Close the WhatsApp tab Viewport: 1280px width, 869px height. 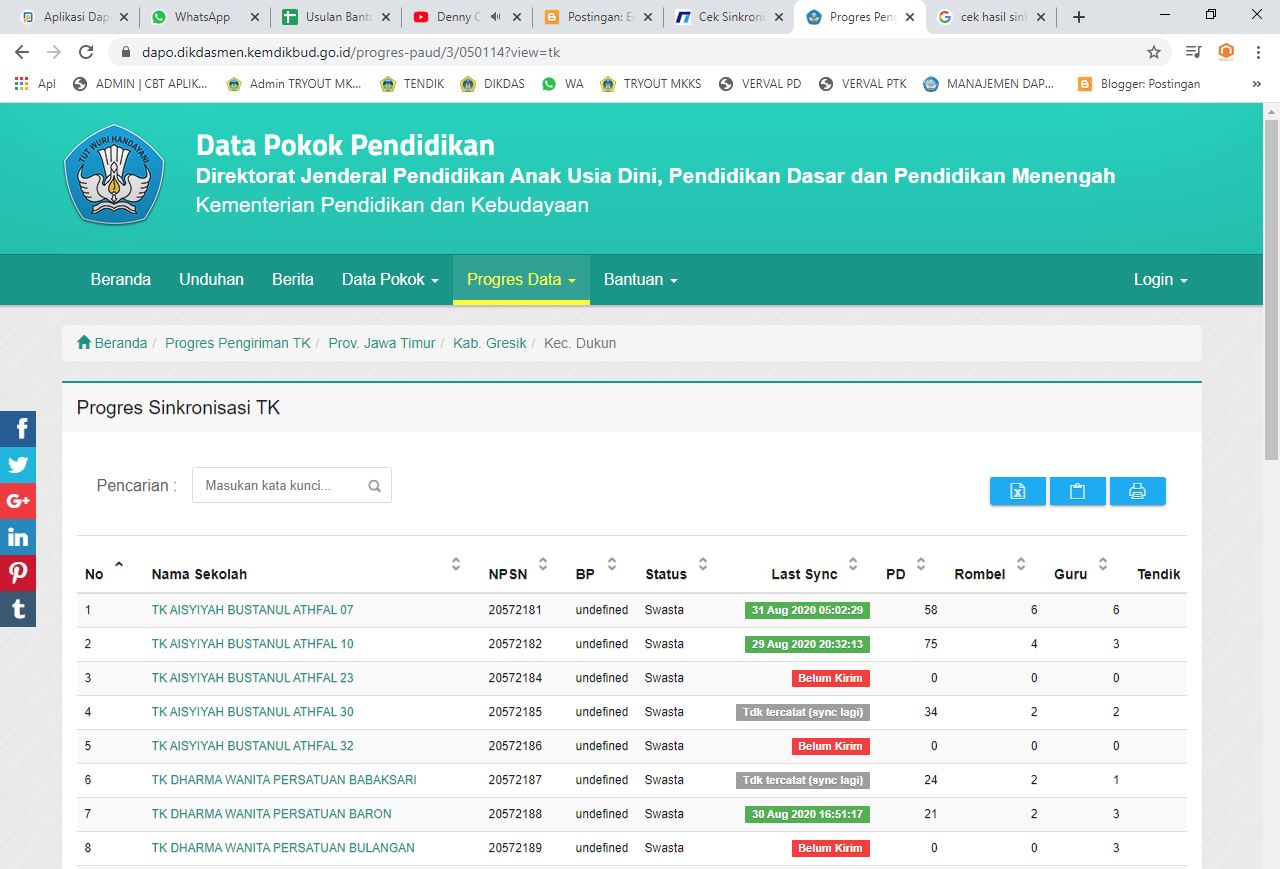pos(254,17)
